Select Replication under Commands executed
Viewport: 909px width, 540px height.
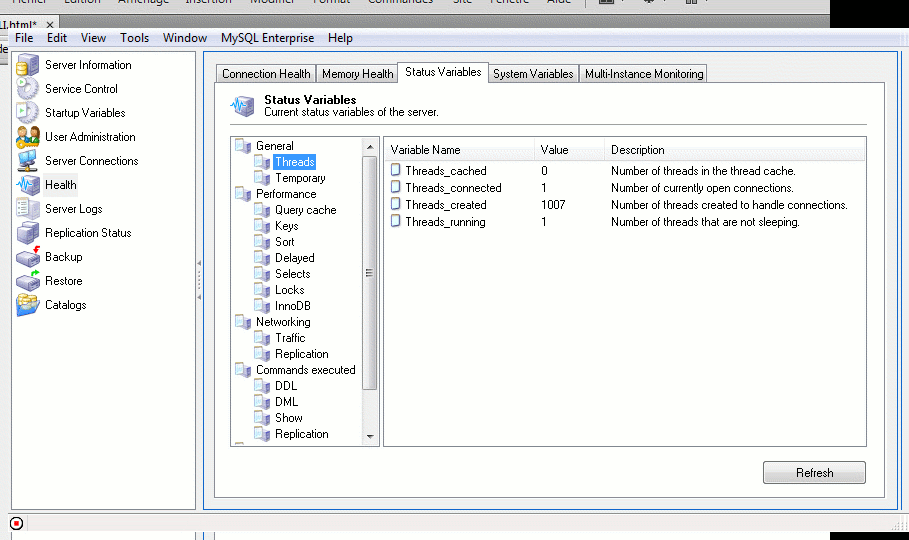coord(301,434)
